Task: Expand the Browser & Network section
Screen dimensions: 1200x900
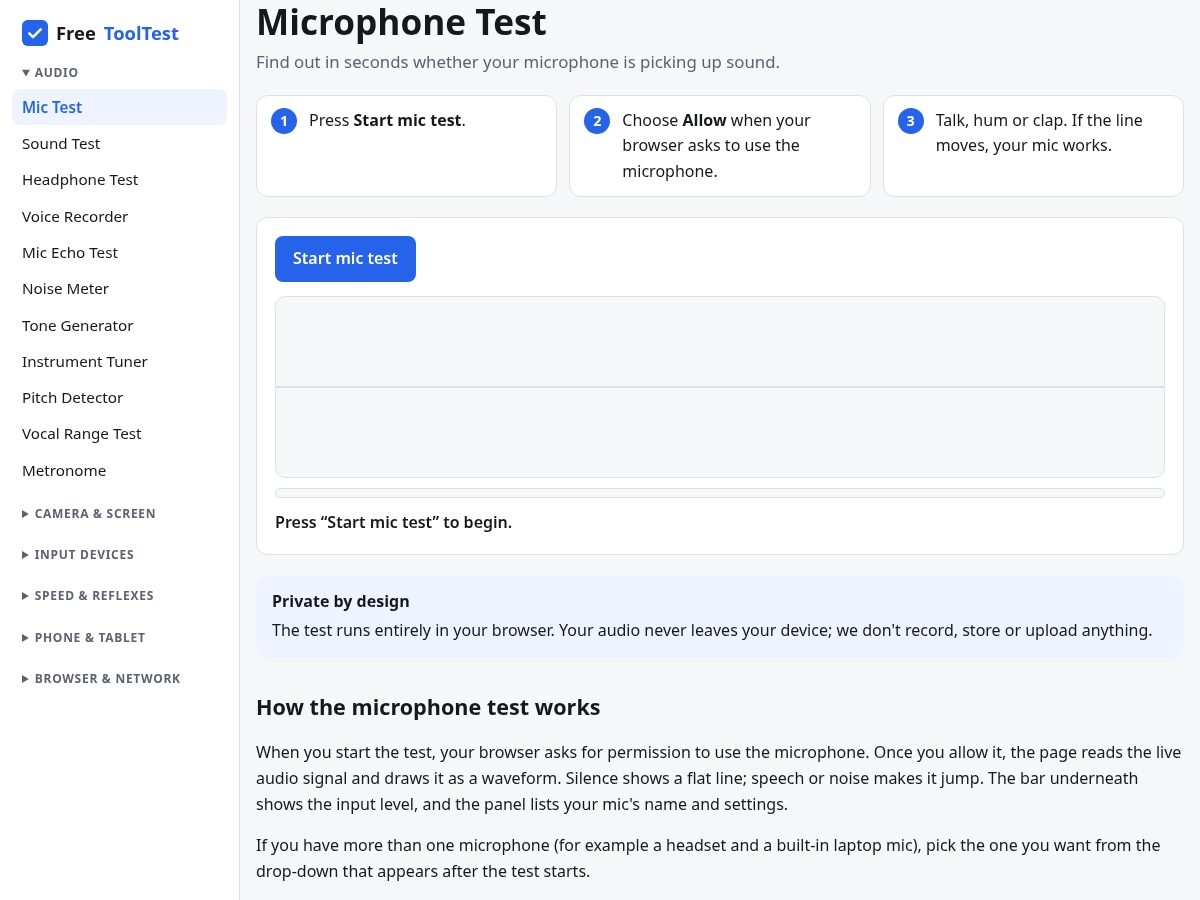Action: click(x=101, y=679)
